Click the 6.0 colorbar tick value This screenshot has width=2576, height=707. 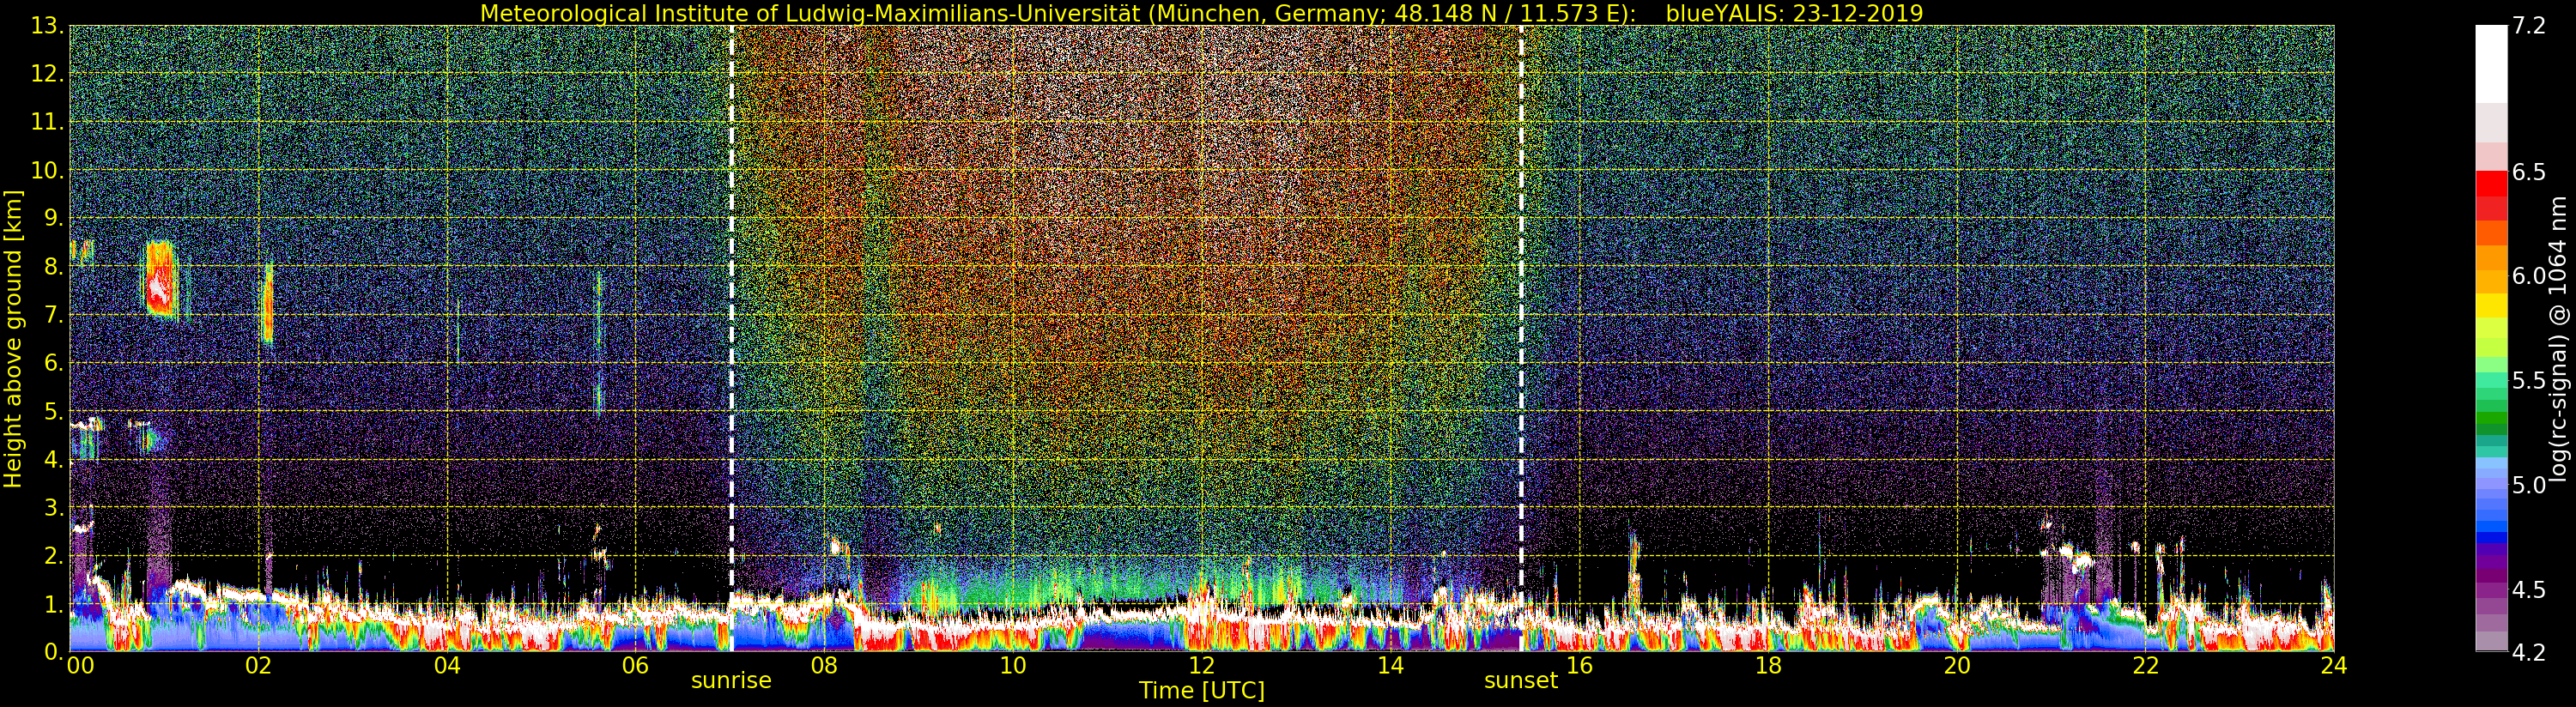click(x=2528, y=276)
